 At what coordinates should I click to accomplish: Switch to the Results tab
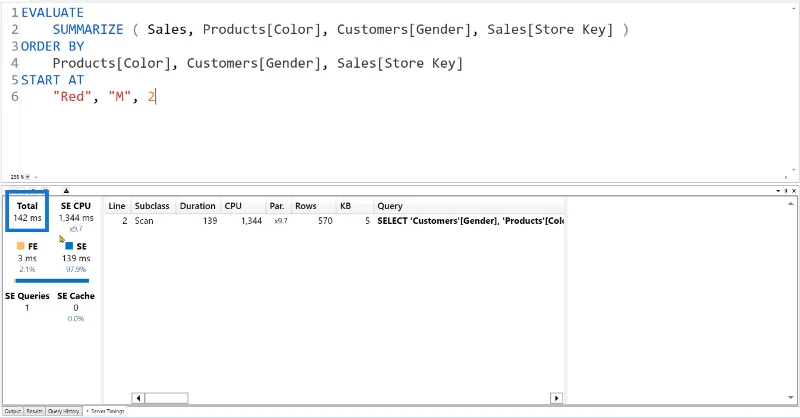click(34, 411)
